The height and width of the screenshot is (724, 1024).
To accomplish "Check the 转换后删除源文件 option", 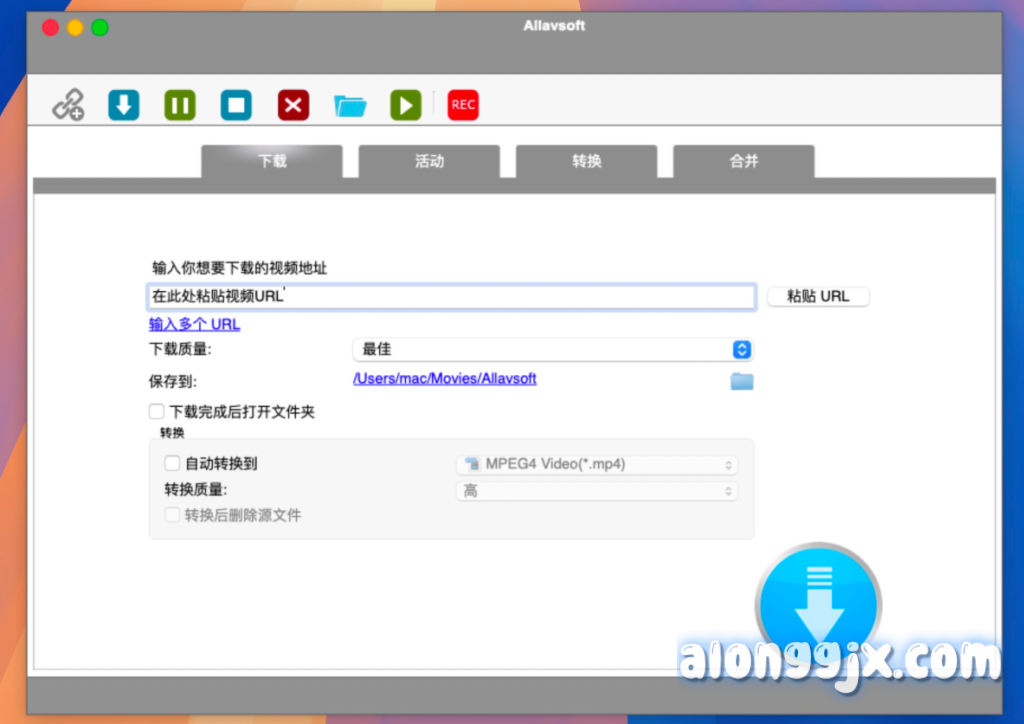I will point(173,515).
